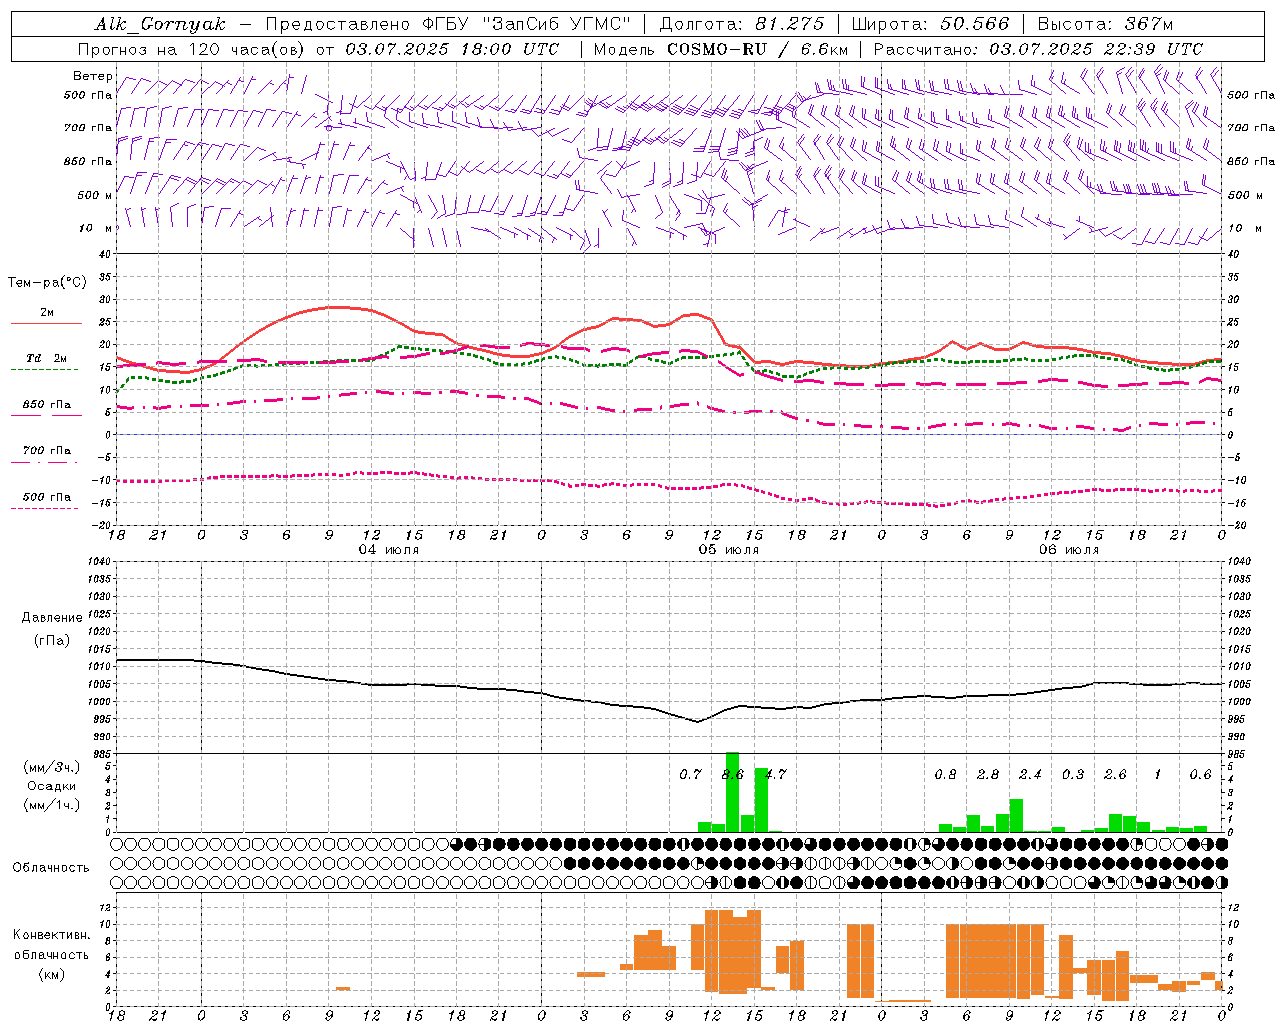The height and width of the screenshot is (1024, 1280).
Task: Click the 'Облачность' cloud cover label
Action: [51, 867]
